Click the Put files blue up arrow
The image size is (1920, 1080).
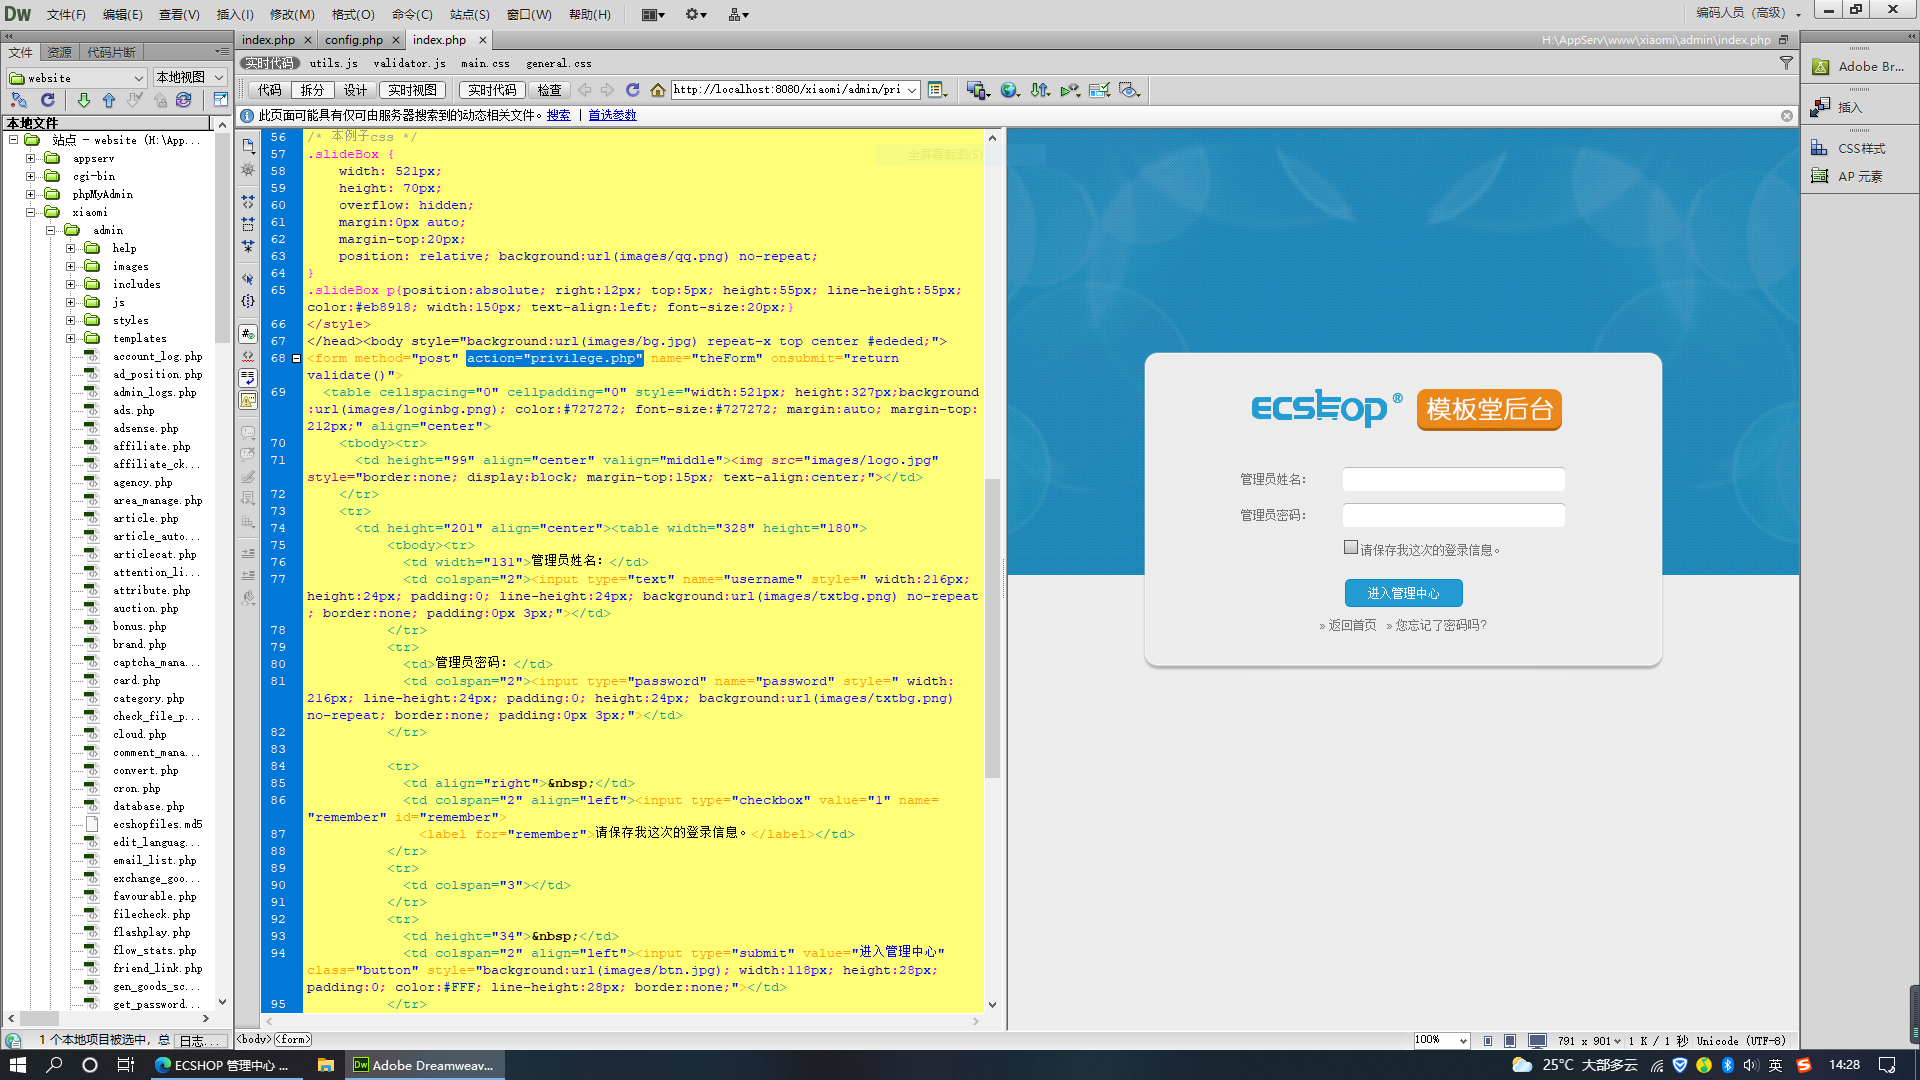coord(109,100)
